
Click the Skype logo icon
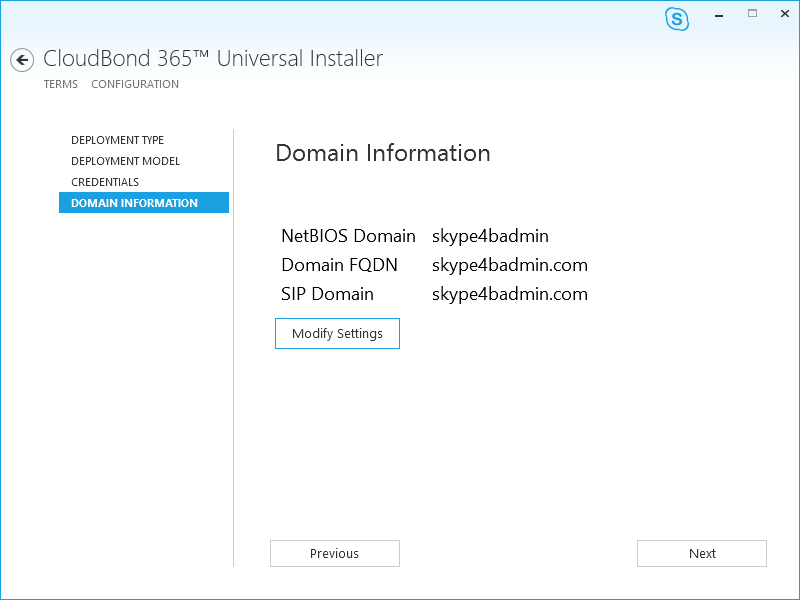pos(677,19)
